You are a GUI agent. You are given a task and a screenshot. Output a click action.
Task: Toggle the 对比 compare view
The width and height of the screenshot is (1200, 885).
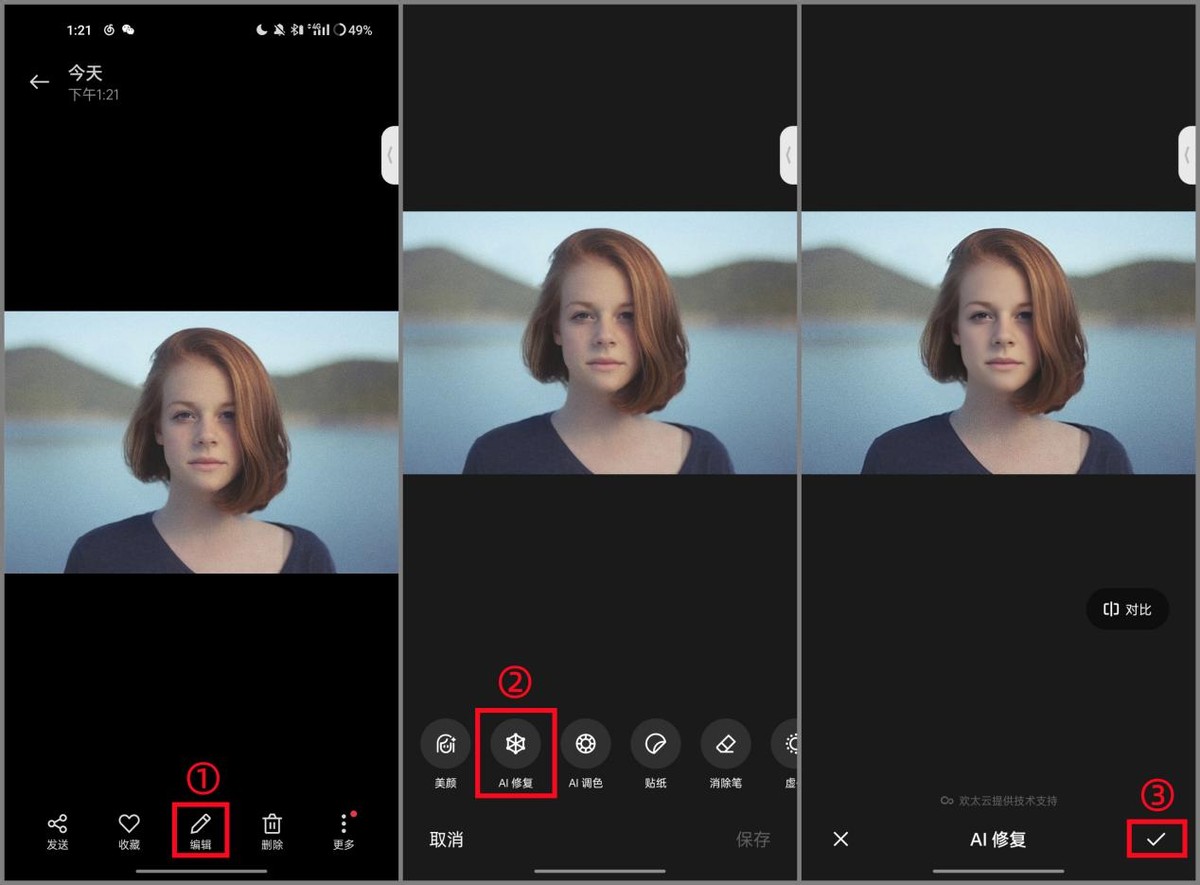[1127, 609]
